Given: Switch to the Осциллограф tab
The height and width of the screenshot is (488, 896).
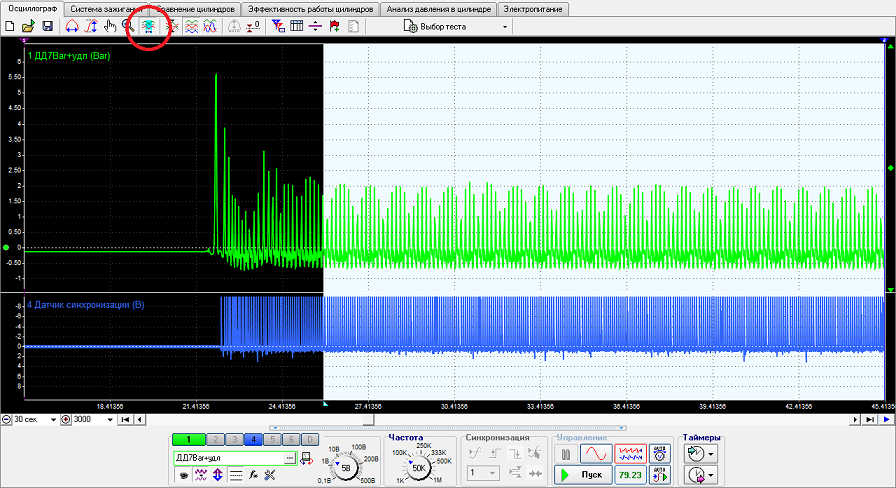Looking at the screenshot, I should click(x=32, y=9).
